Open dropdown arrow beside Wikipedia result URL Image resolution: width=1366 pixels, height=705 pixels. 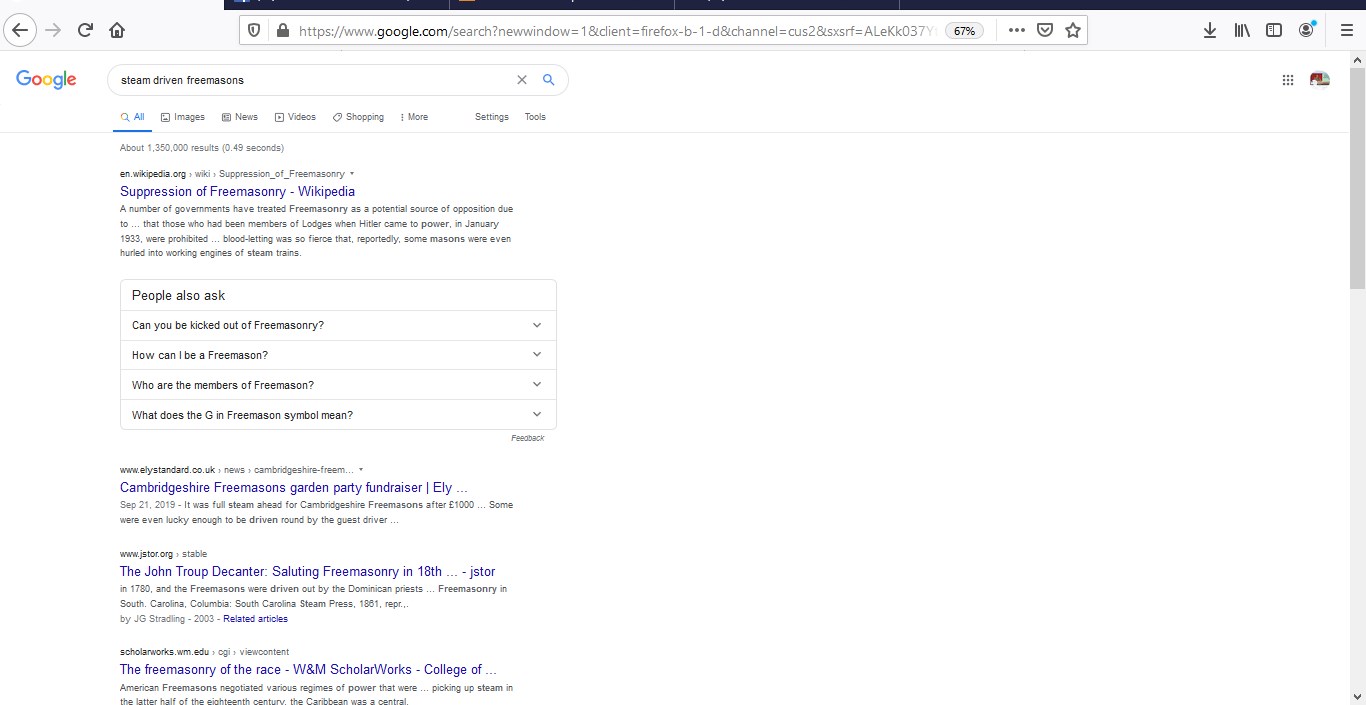click(352, 174)
